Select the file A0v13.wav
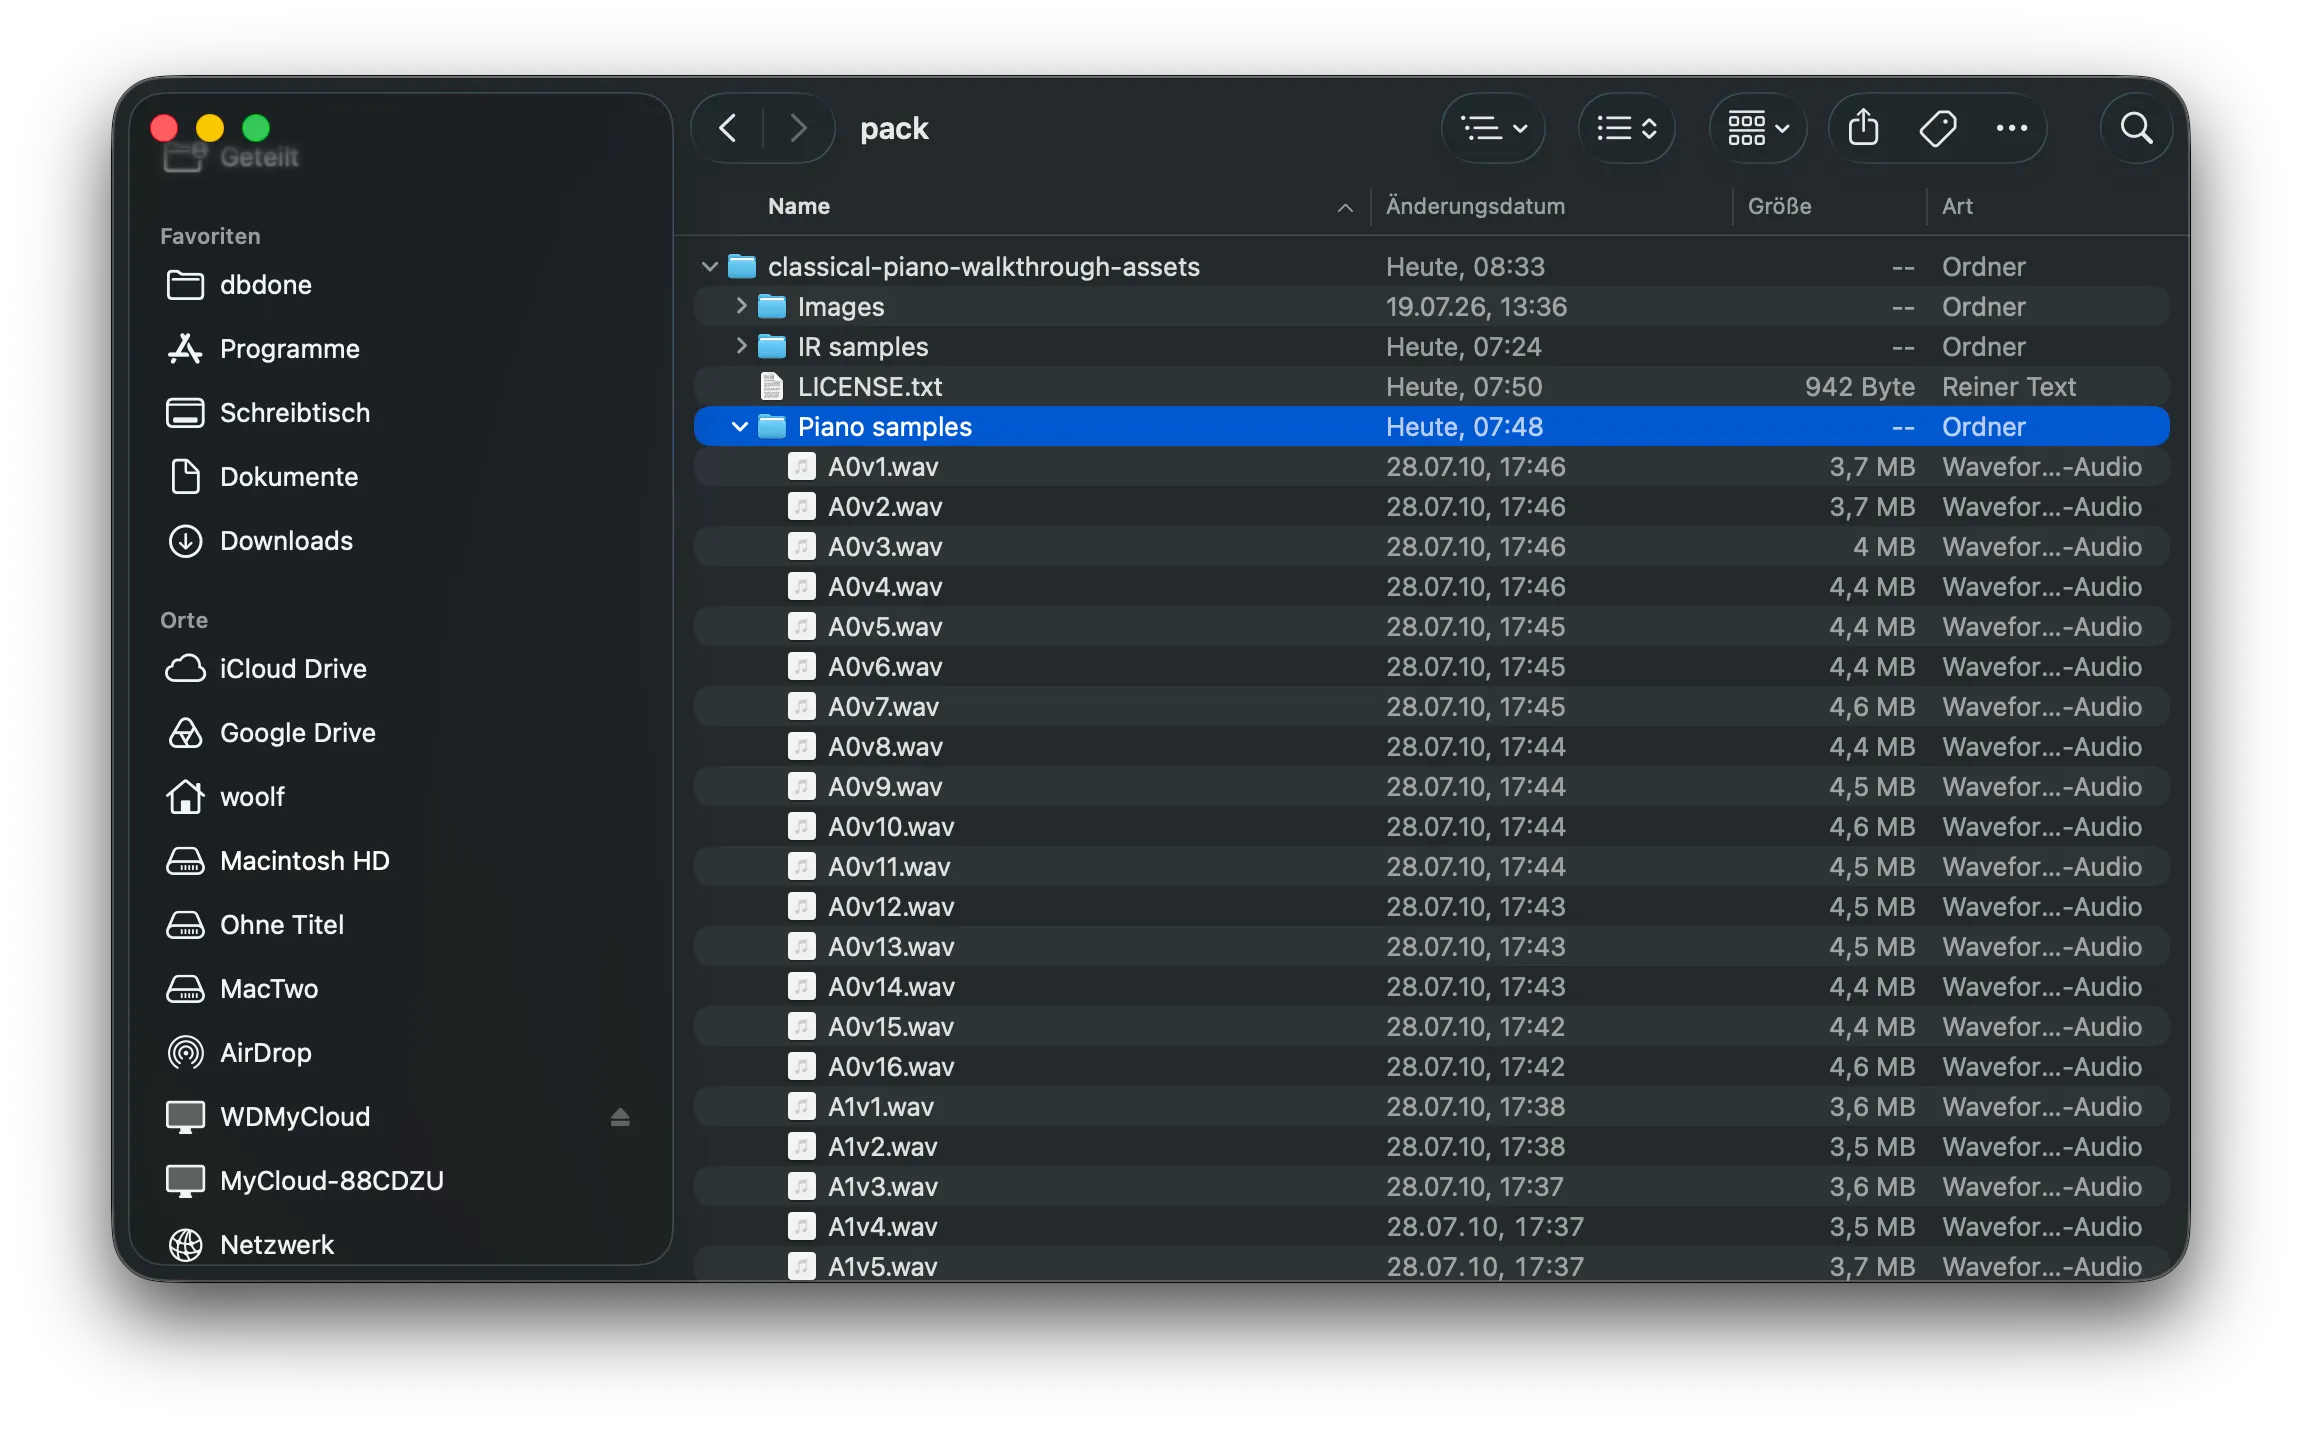 1431,946
